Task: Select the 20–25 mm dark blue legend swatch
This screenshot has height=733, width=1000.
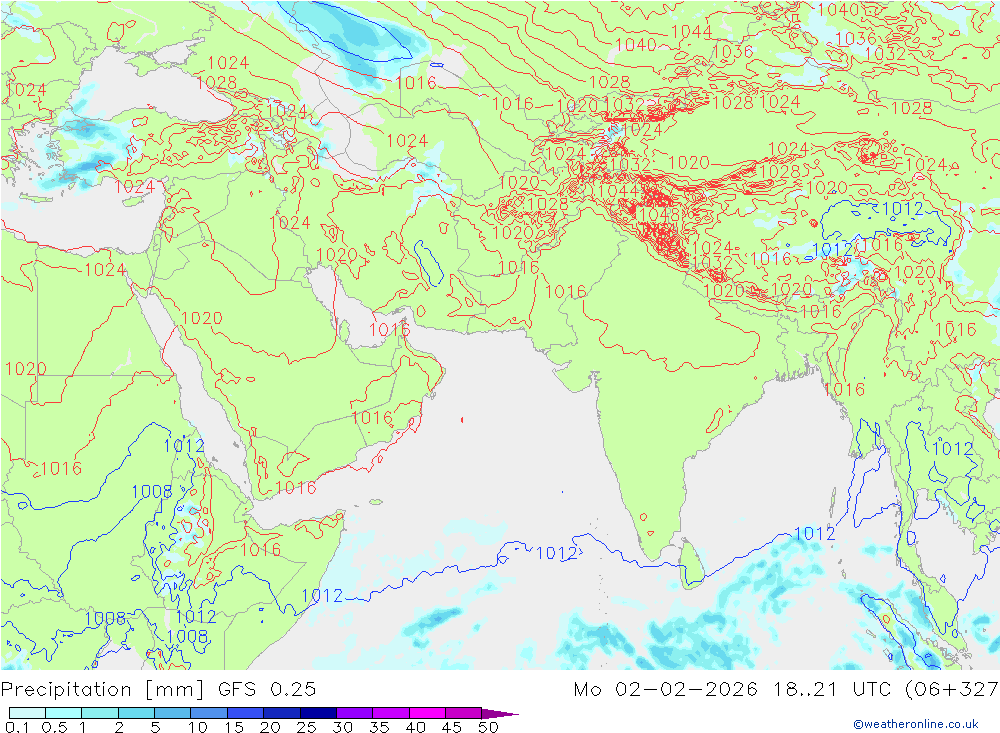Action: [x=282, y=713]
